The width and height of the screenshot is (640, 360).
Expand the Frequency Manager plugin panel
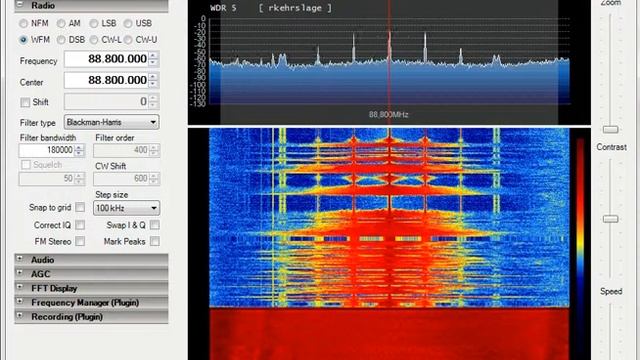20,302
